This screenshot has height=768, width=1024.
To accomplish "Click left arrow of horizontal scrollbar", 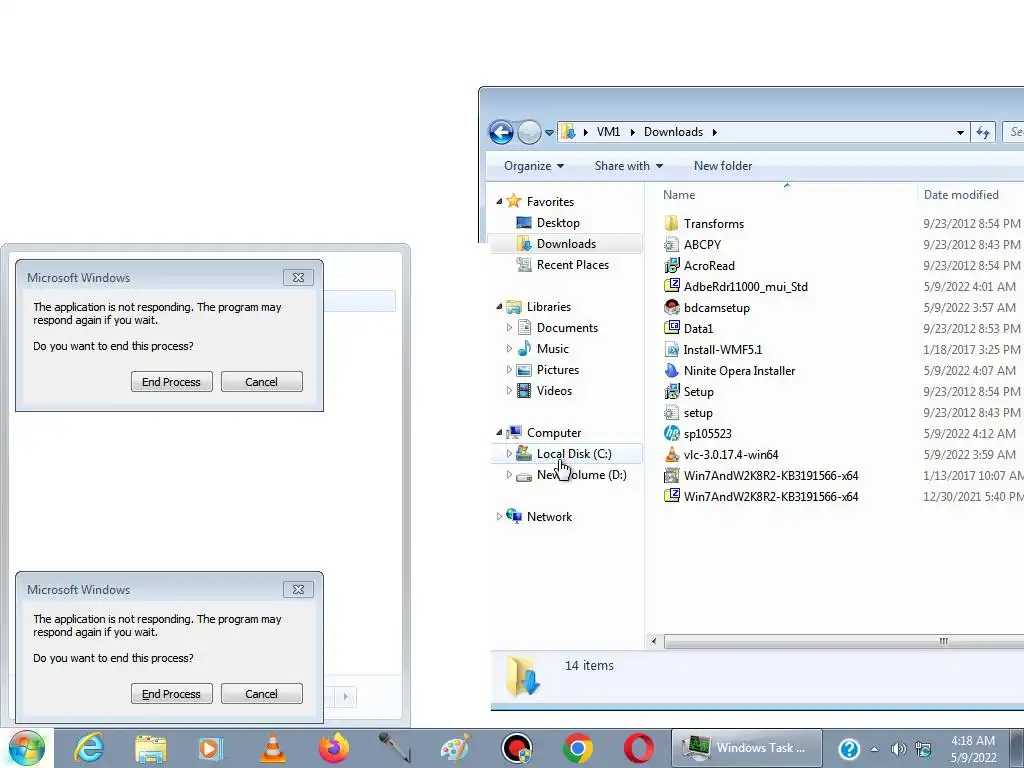I will pyautogui.click(x=654, y=641).
